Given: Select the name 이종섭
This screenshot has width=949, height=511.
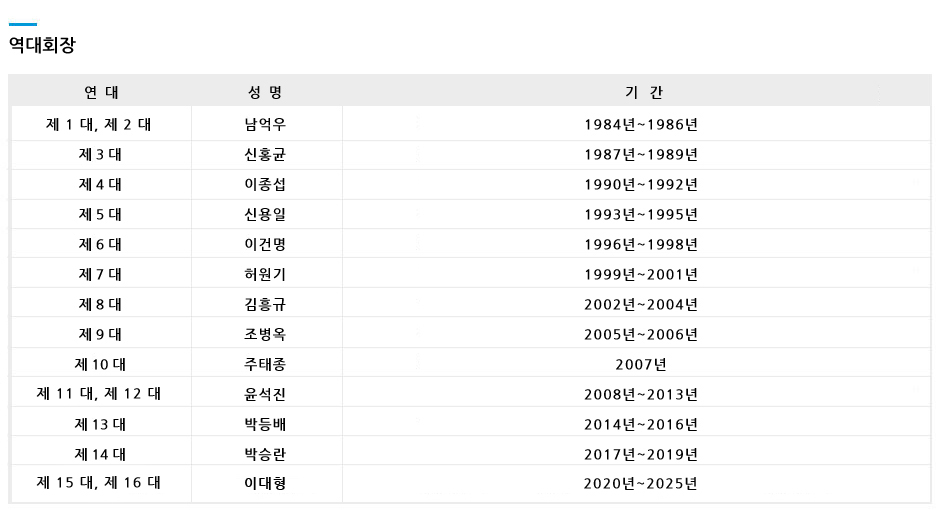Looking at the screenshot, I should tap(266, 185).
